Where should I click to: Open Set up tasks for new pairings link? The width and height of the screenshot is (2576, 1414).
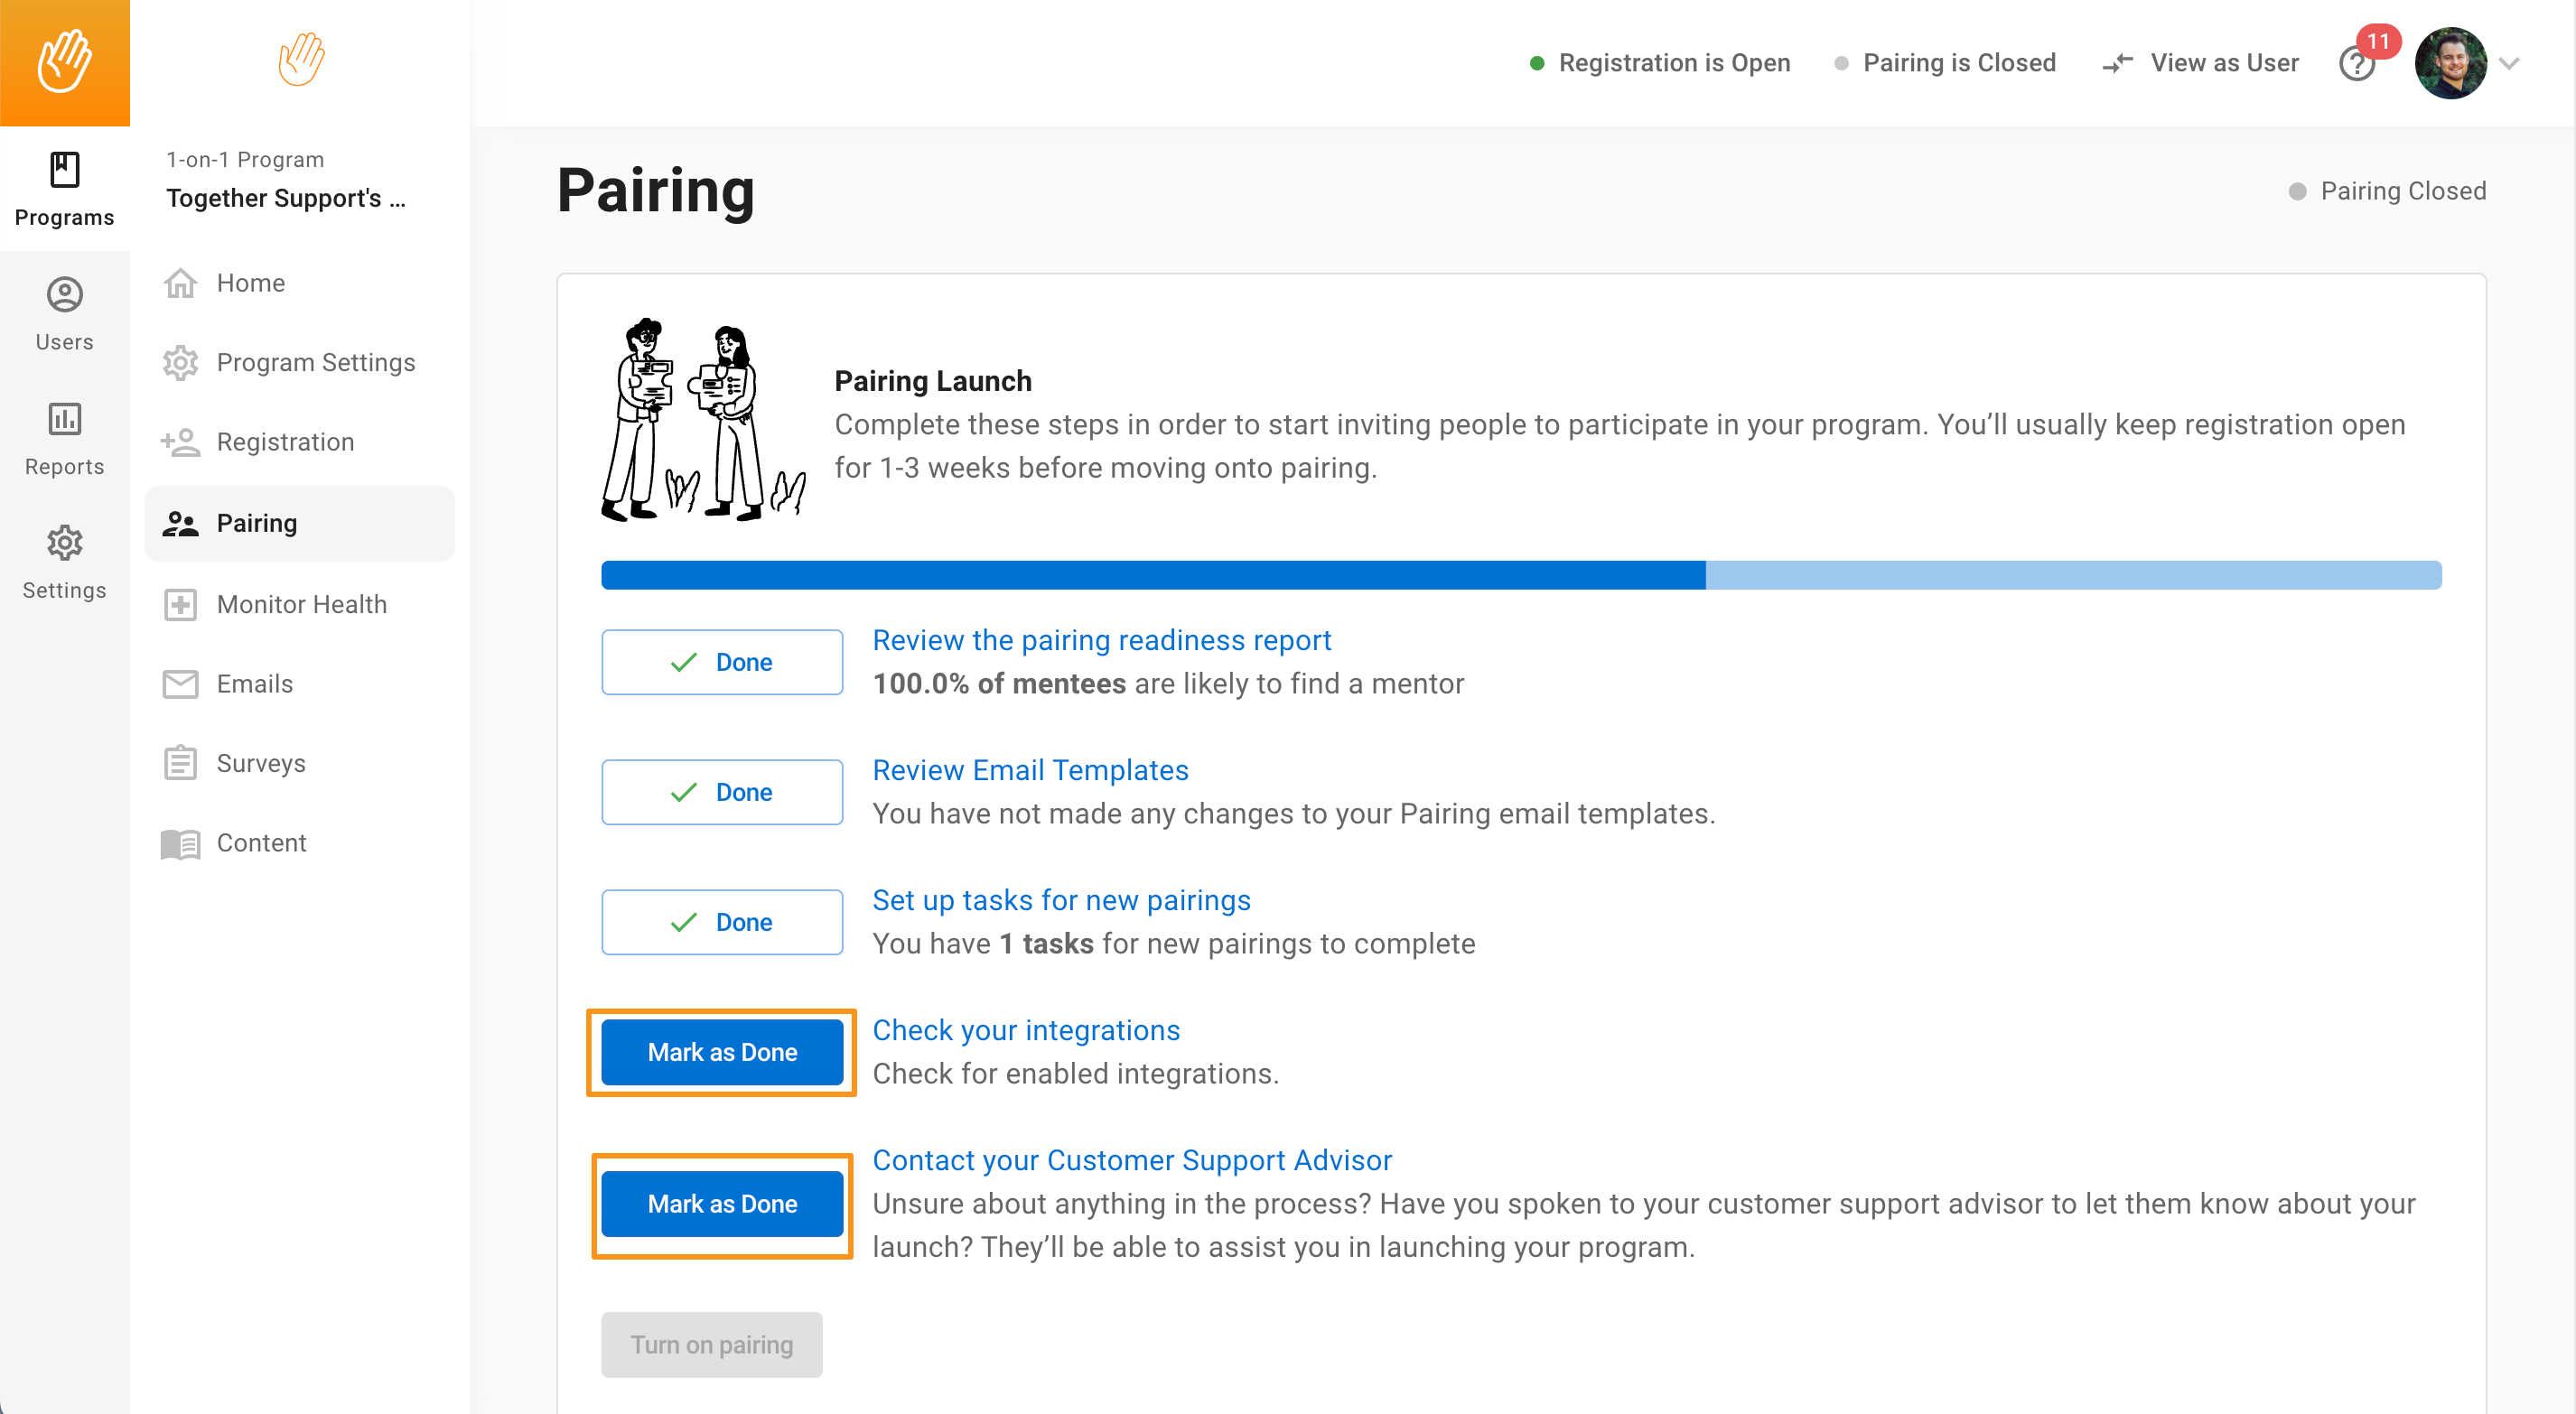(1061, 900)
